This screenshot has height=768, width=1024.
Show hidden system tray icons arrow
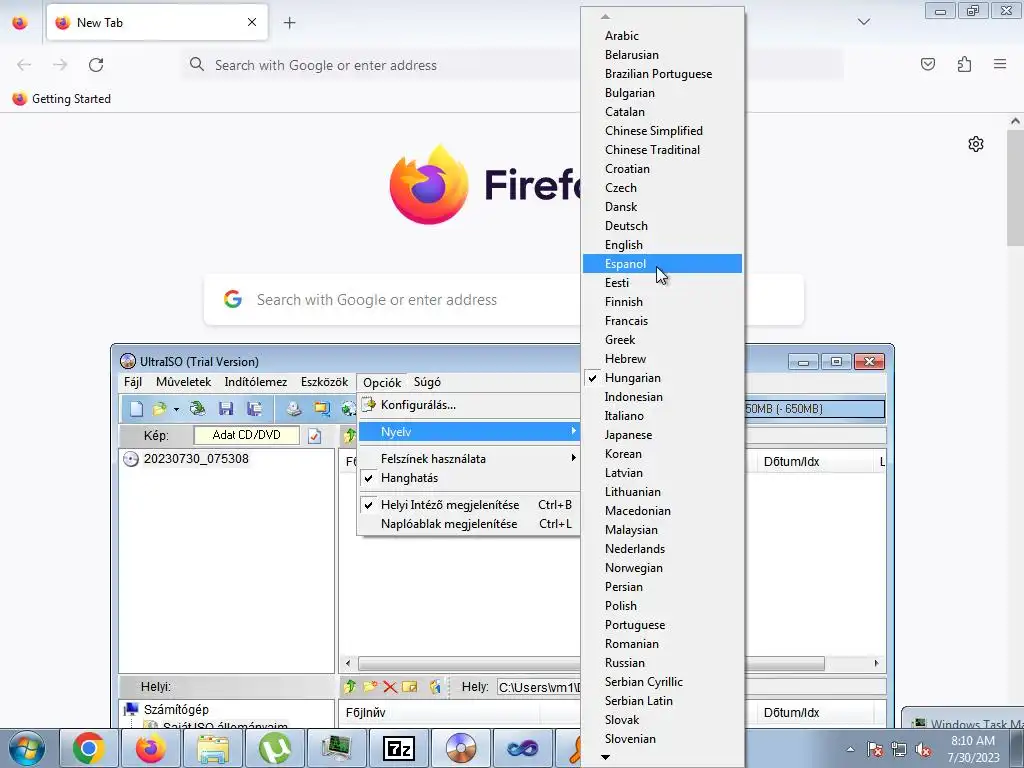point(850,750)
